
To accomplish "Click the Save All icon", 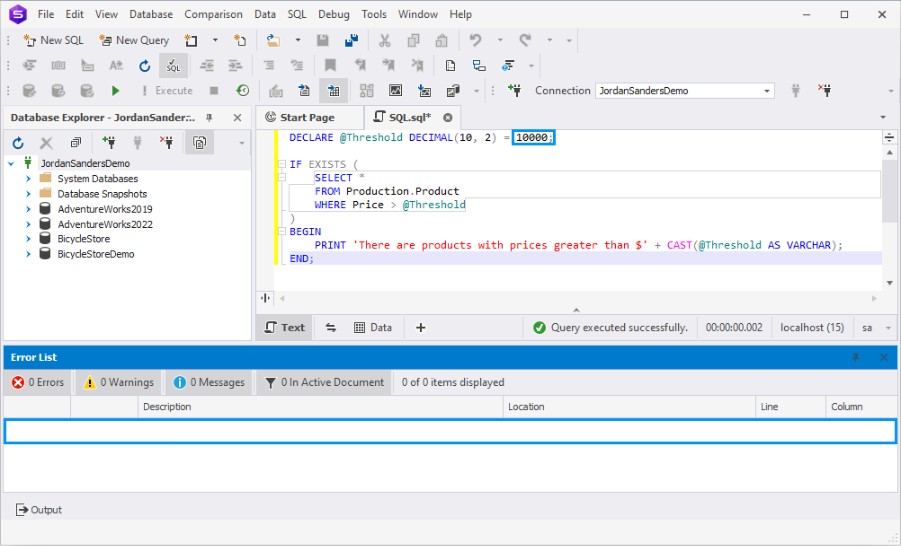I will pos(351,40).
